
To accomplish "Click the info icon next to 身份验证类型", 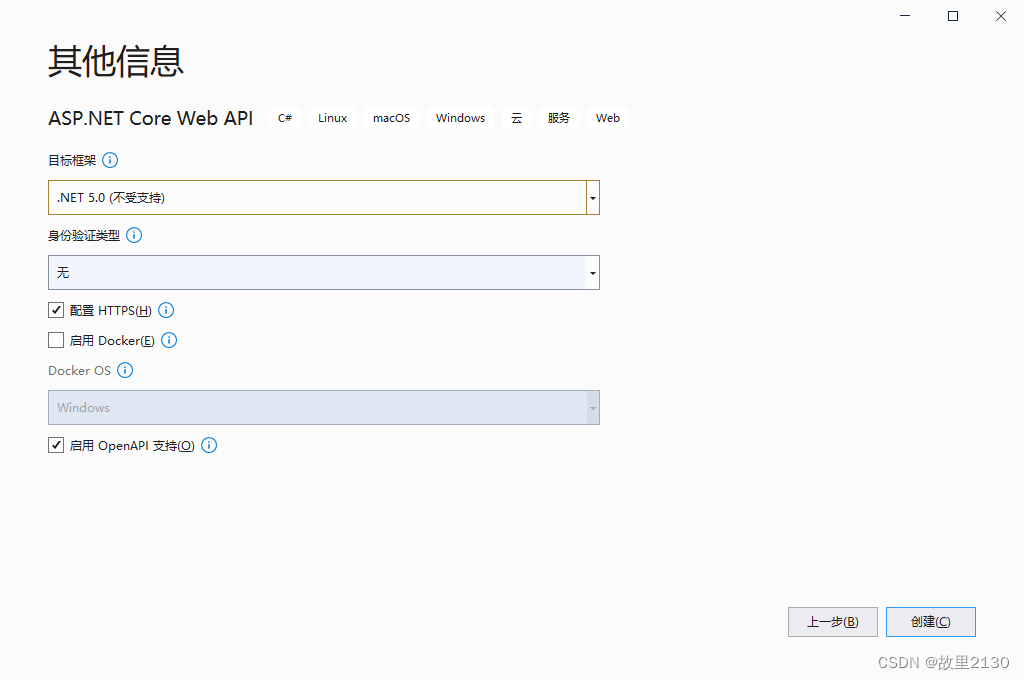I will pyautogui.click(x=134, y=235).
